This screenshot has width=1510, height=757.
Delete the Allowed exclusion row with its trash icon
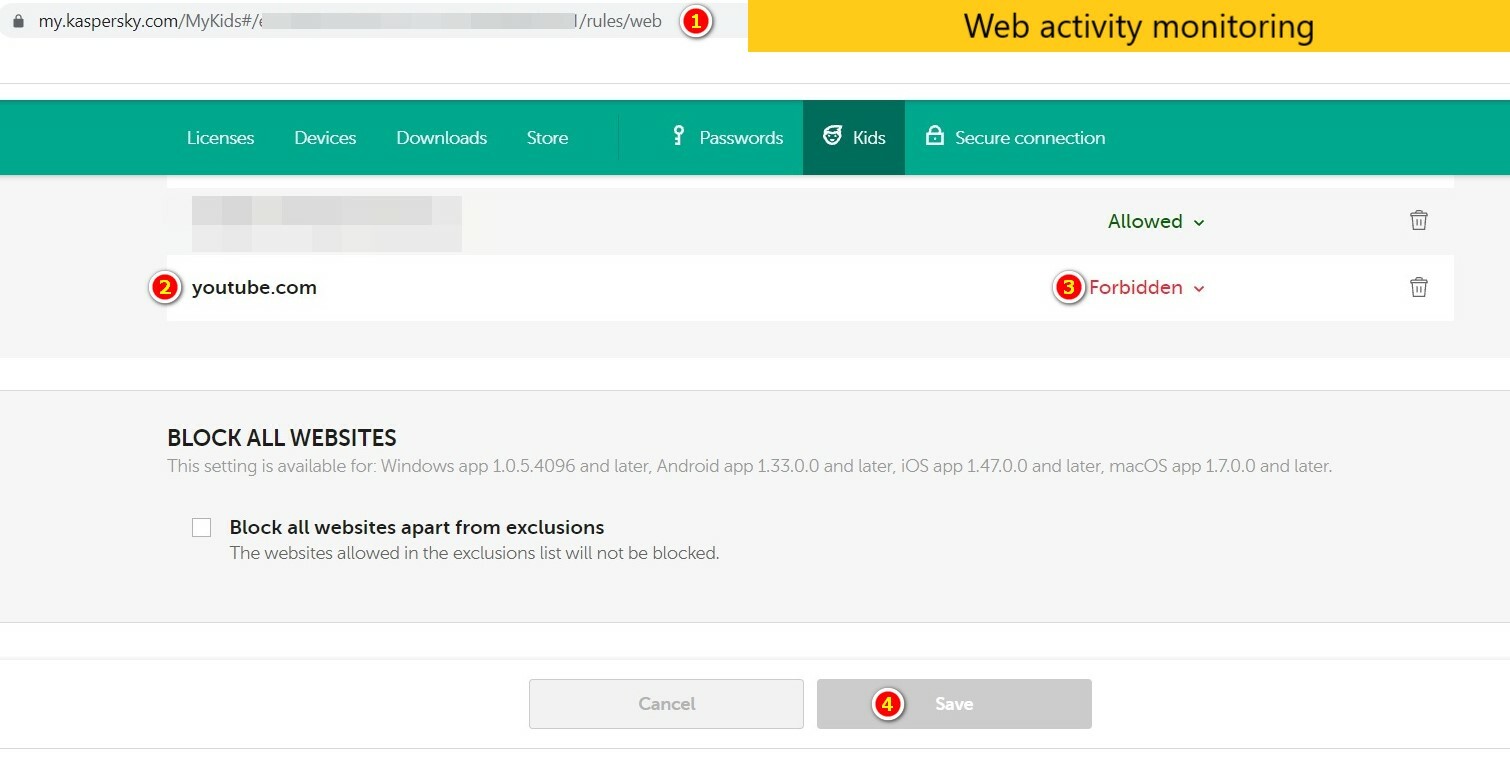click(x=1418, y=221)
